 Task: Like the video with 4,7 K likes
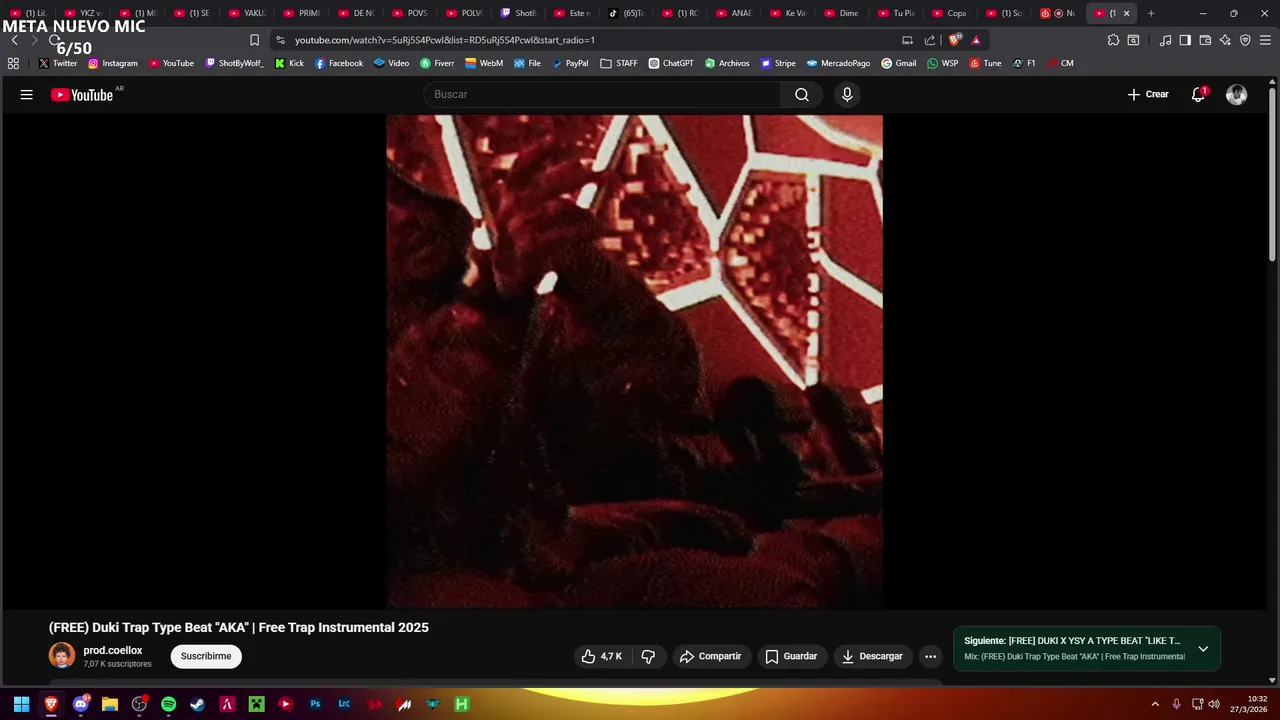click(x=601, y=656)
